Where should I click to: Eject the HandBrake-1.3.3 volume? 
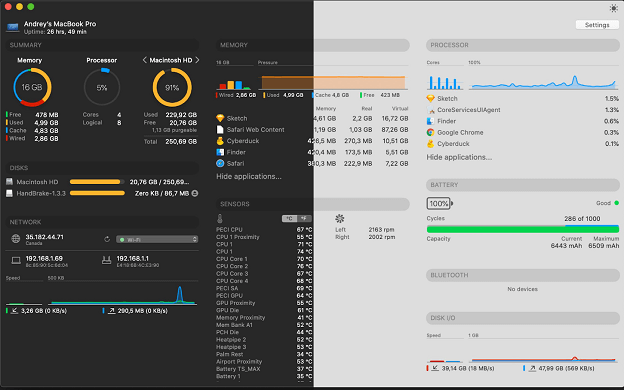[195, 193]
